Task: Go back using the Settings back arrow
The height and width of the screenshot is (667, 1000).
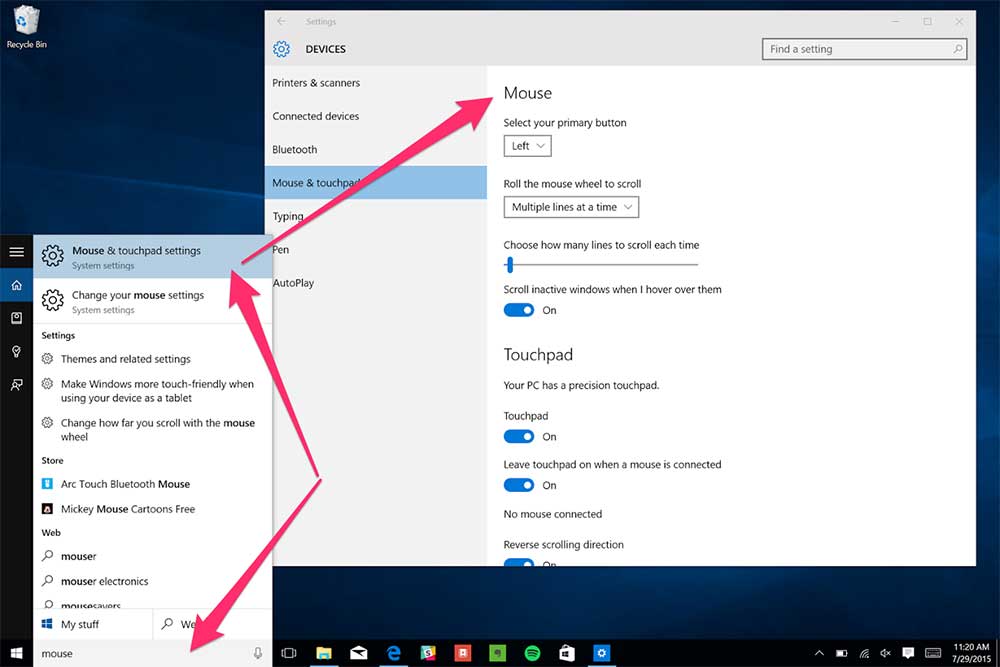Action: [282, 21]
